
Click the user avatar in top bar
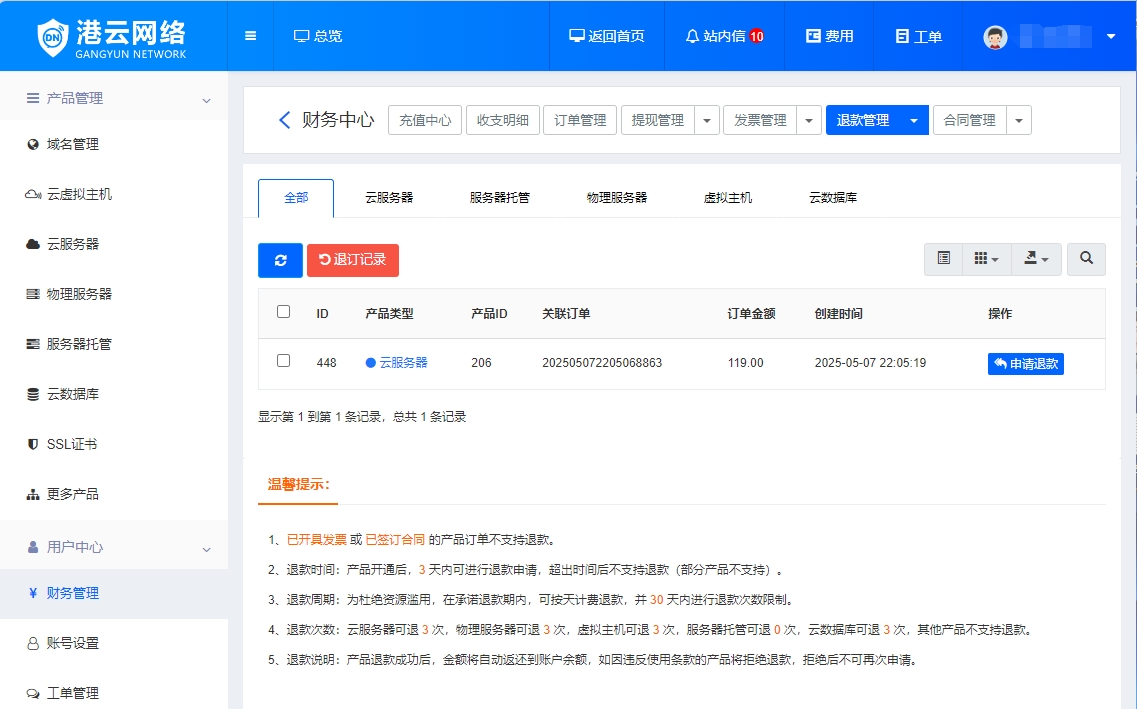click(x=995, y=35)
